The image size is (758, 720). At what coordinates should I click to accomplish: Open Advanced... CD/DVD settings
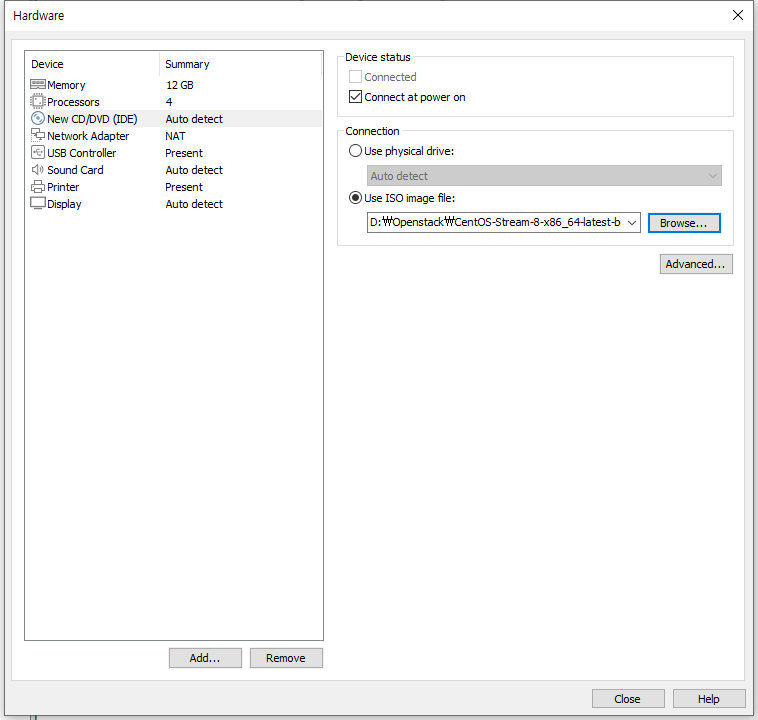pyautogui.click(x=696, y=264)
